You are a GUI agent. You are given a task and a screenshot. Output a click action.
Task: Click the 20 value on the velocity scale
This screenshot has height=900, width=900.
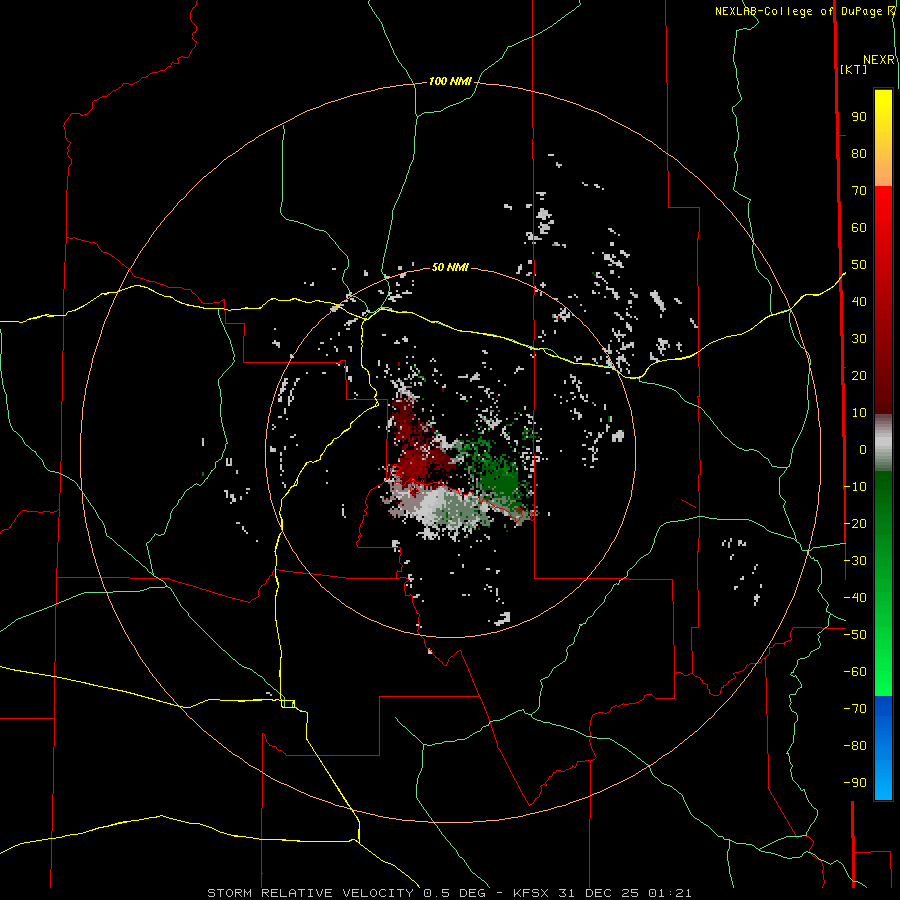(x=859, y=376)
